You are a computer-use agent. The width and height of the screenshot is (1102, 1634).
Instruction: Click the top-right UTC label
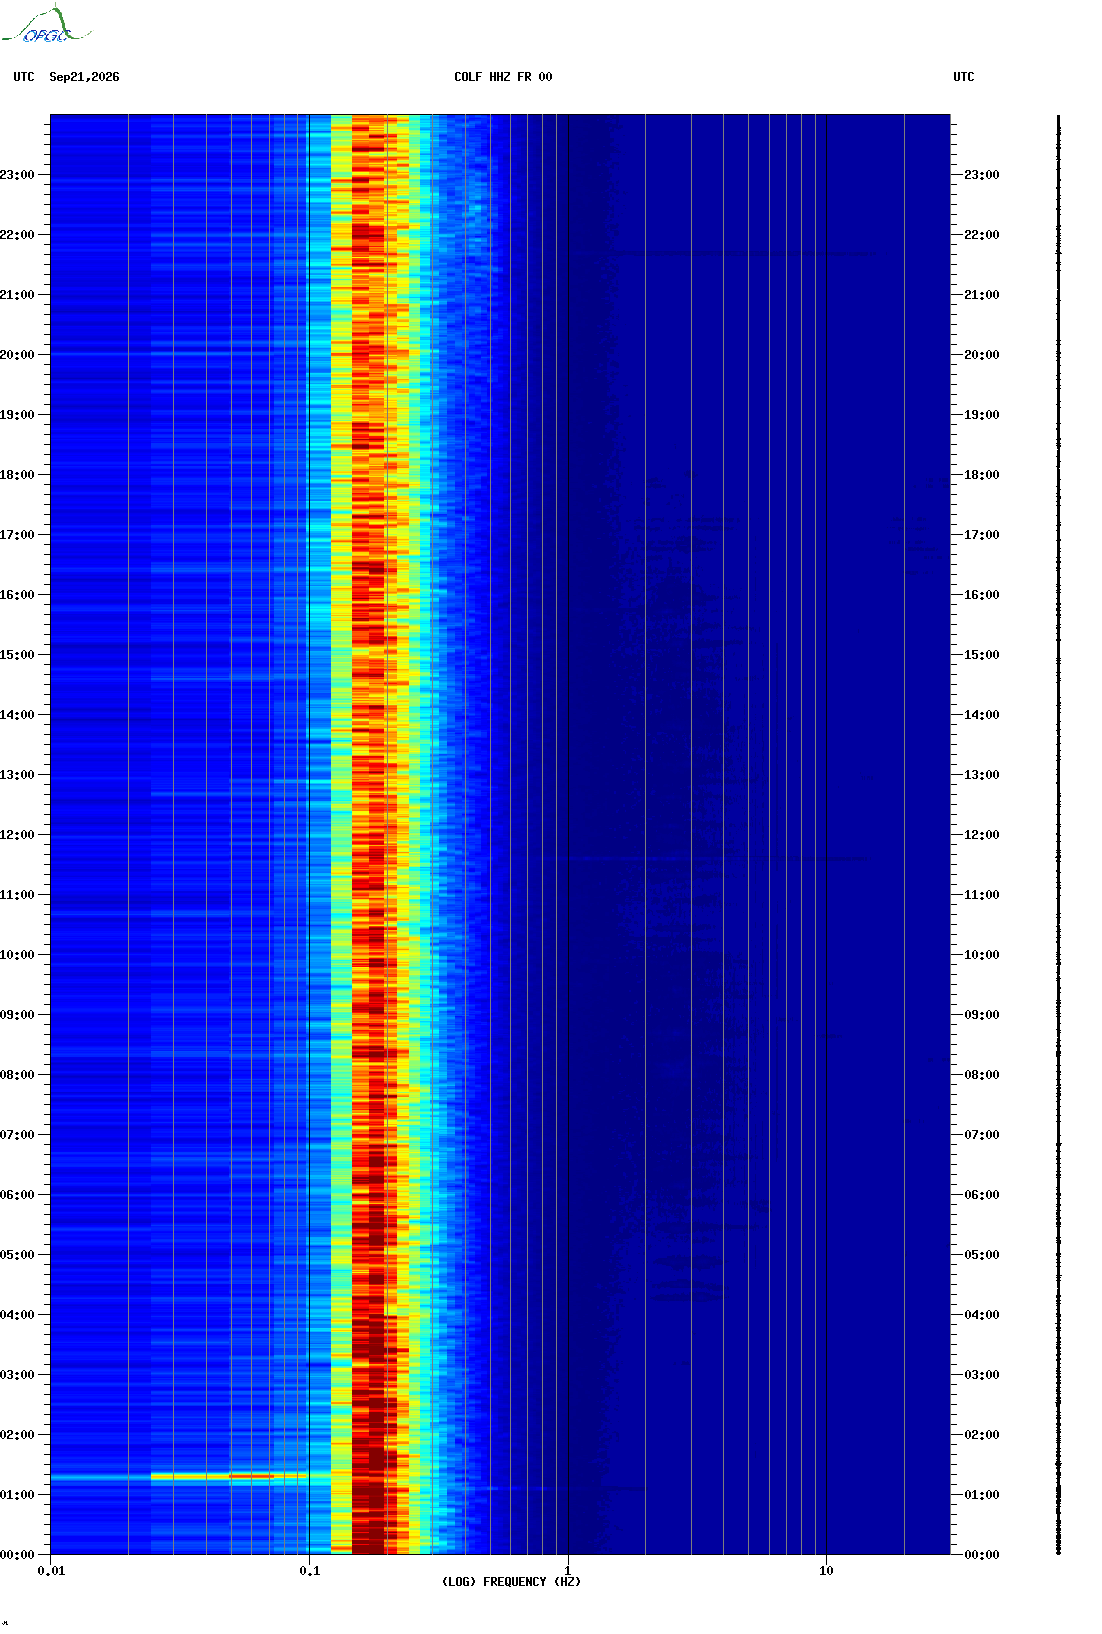pyautogui.click(x=964, y=77)
